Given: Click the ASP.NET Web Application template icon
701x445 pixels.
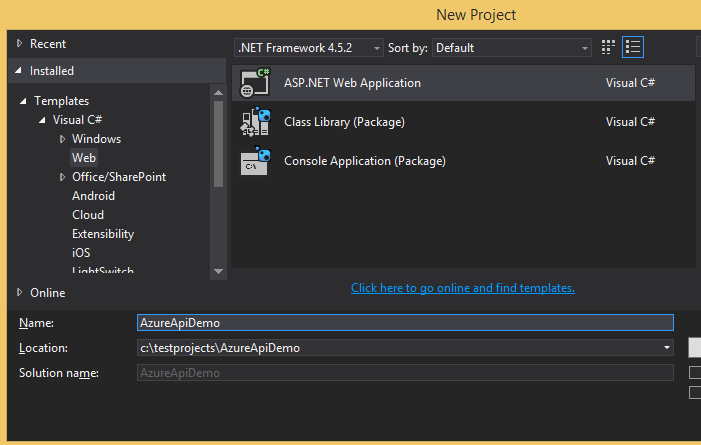Looking at the screenshot, I should 255,83.
